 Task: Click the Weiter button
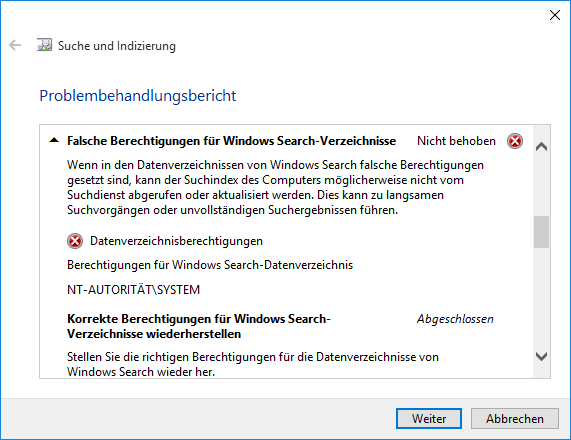pos(429,419)
